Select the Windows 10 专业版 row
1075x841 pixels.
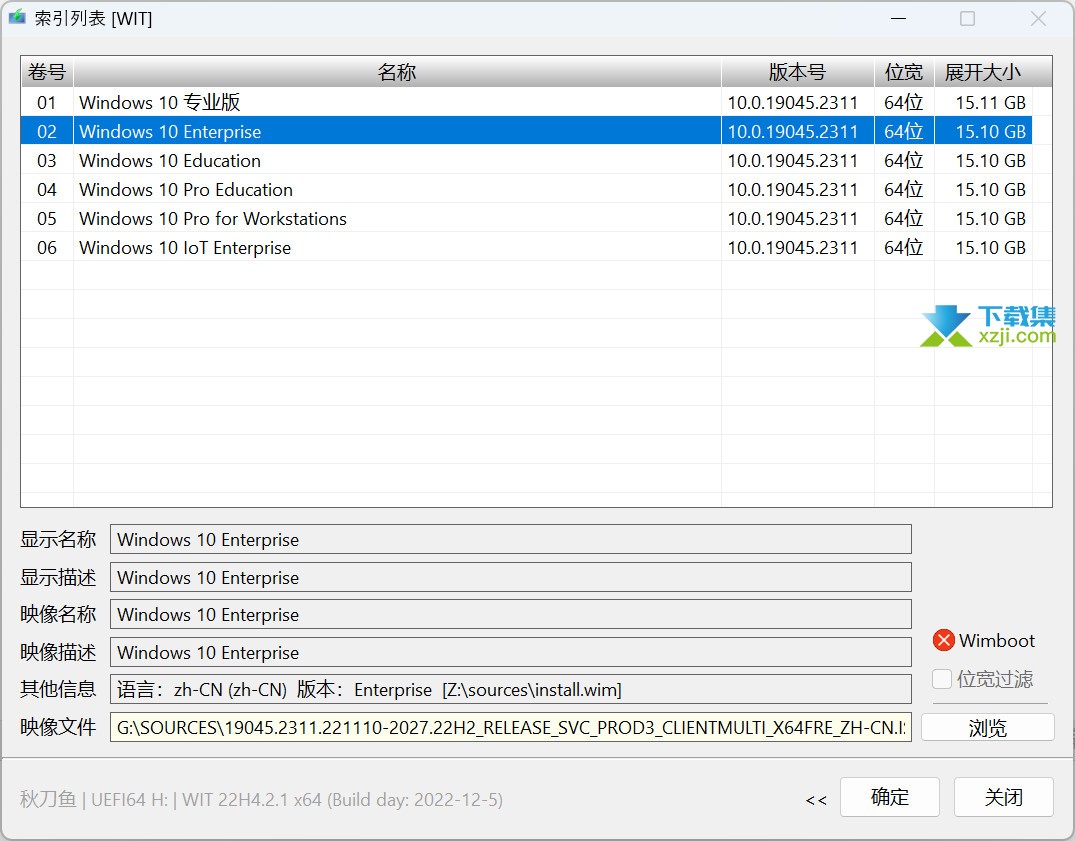(527, 102)
